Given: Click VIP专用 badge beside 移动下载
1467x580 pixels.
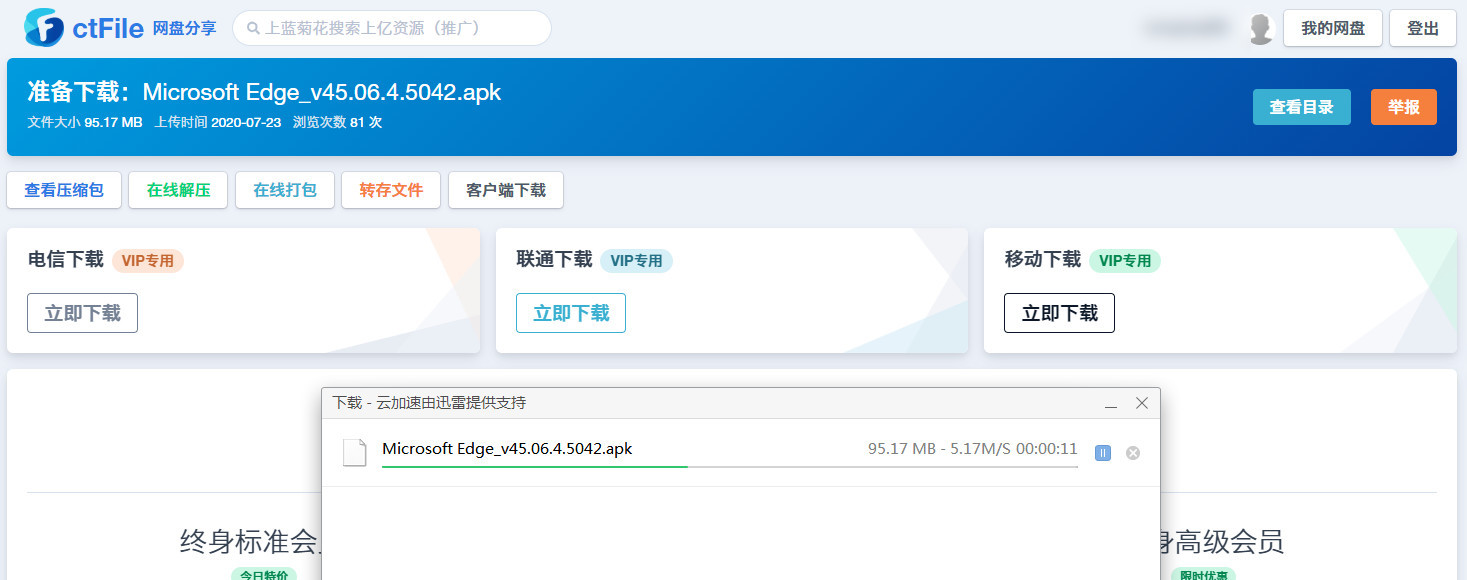Looking at the screenshot, I should click(1125, 261).
